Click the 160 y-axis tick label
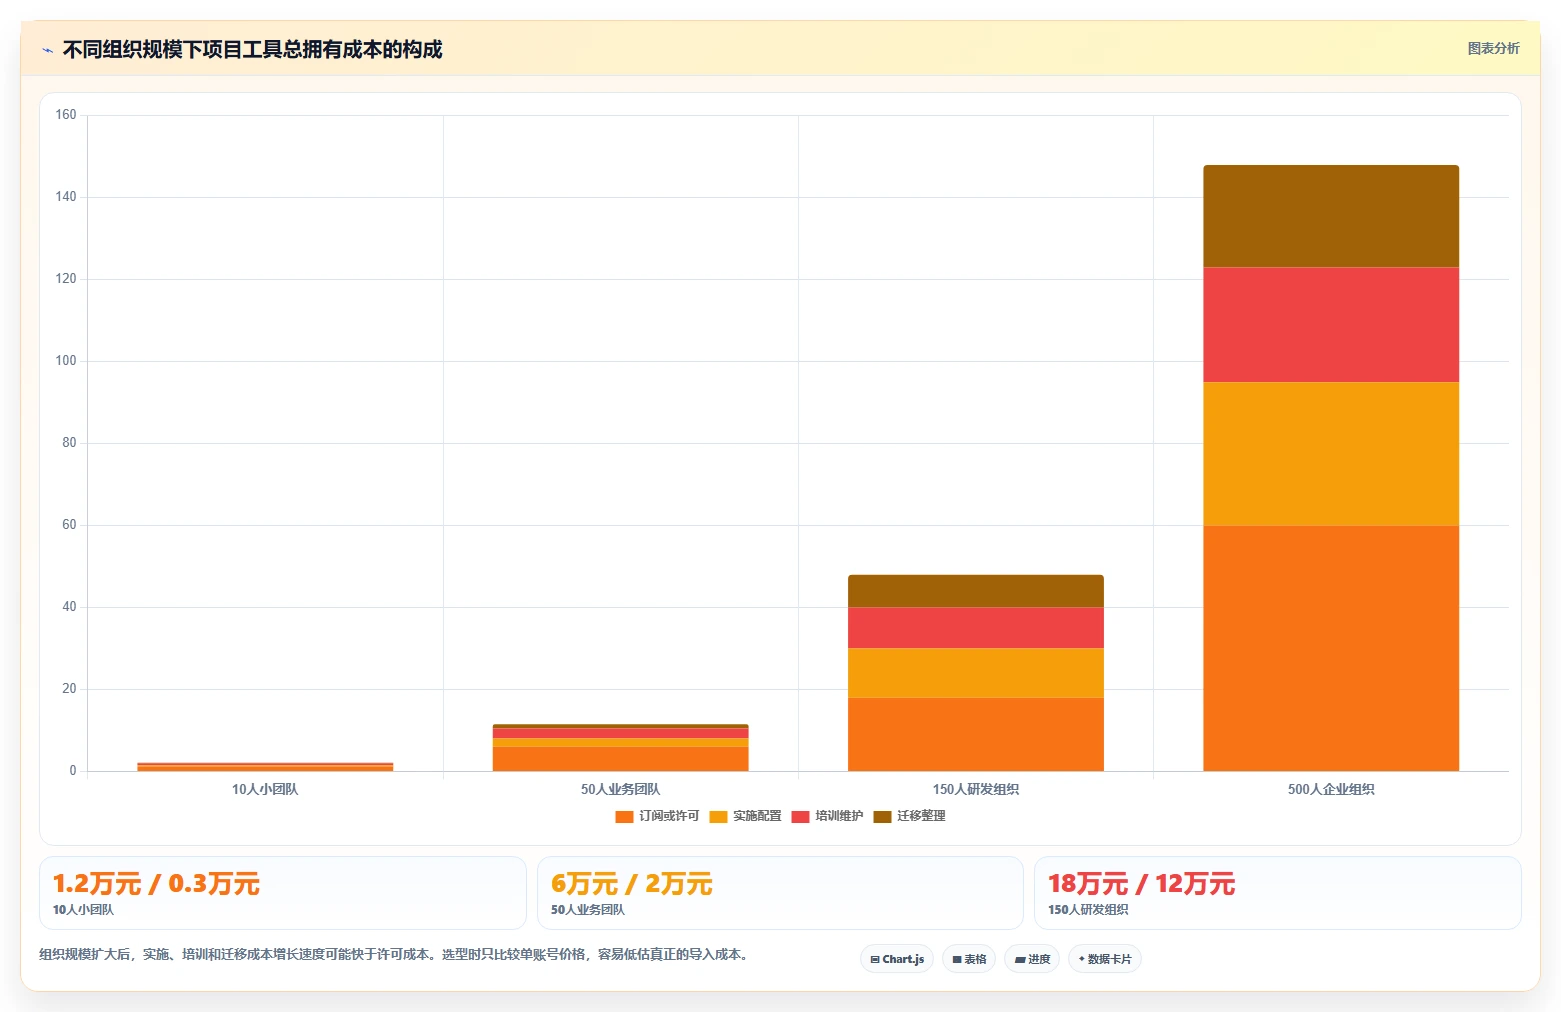Screen dimensions: 1561x1012 (x=66, y=115)
